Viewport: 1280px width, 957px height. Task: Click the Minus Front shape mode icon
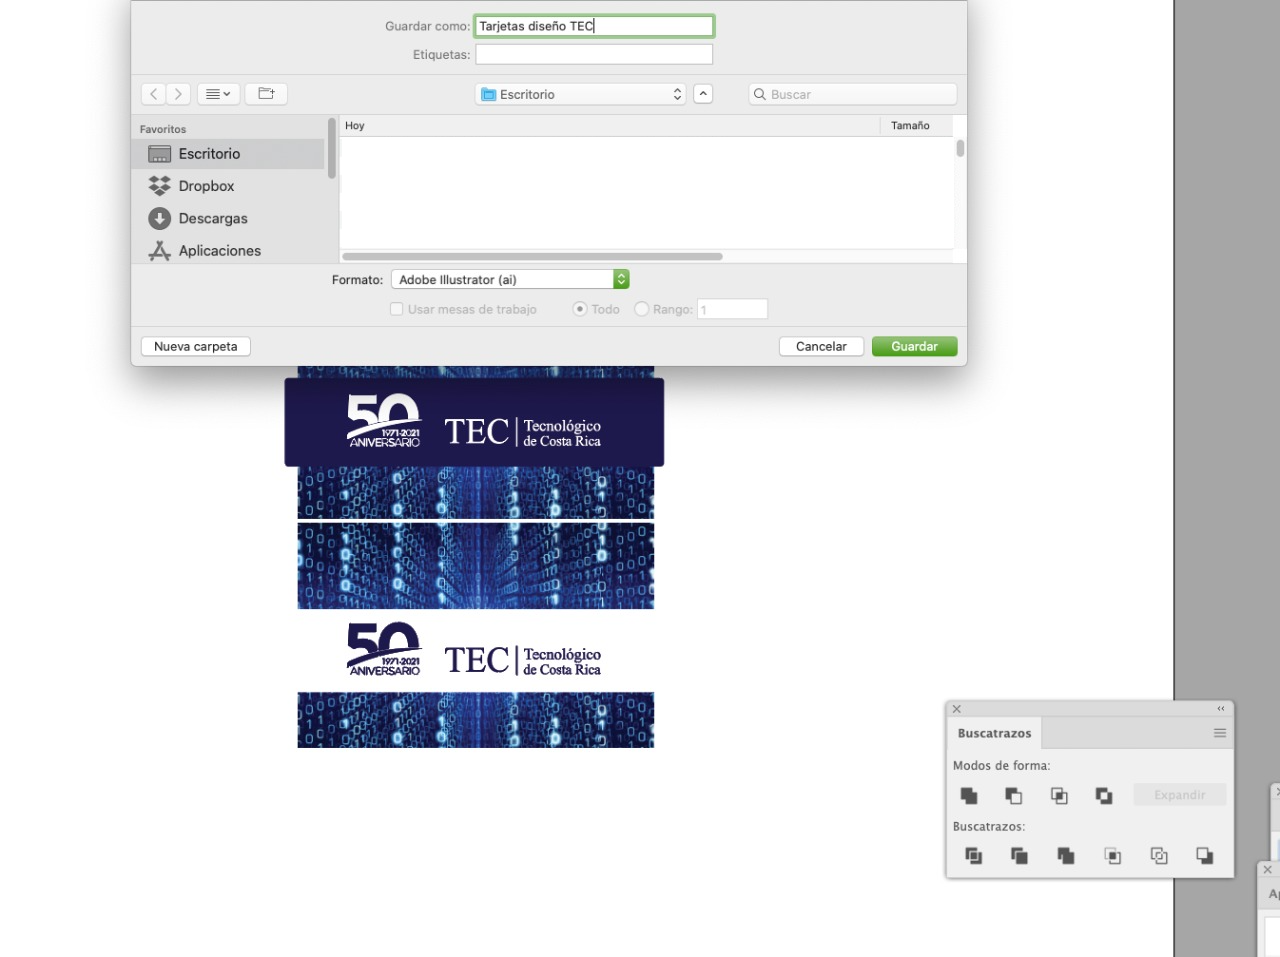coord(1014,796)
